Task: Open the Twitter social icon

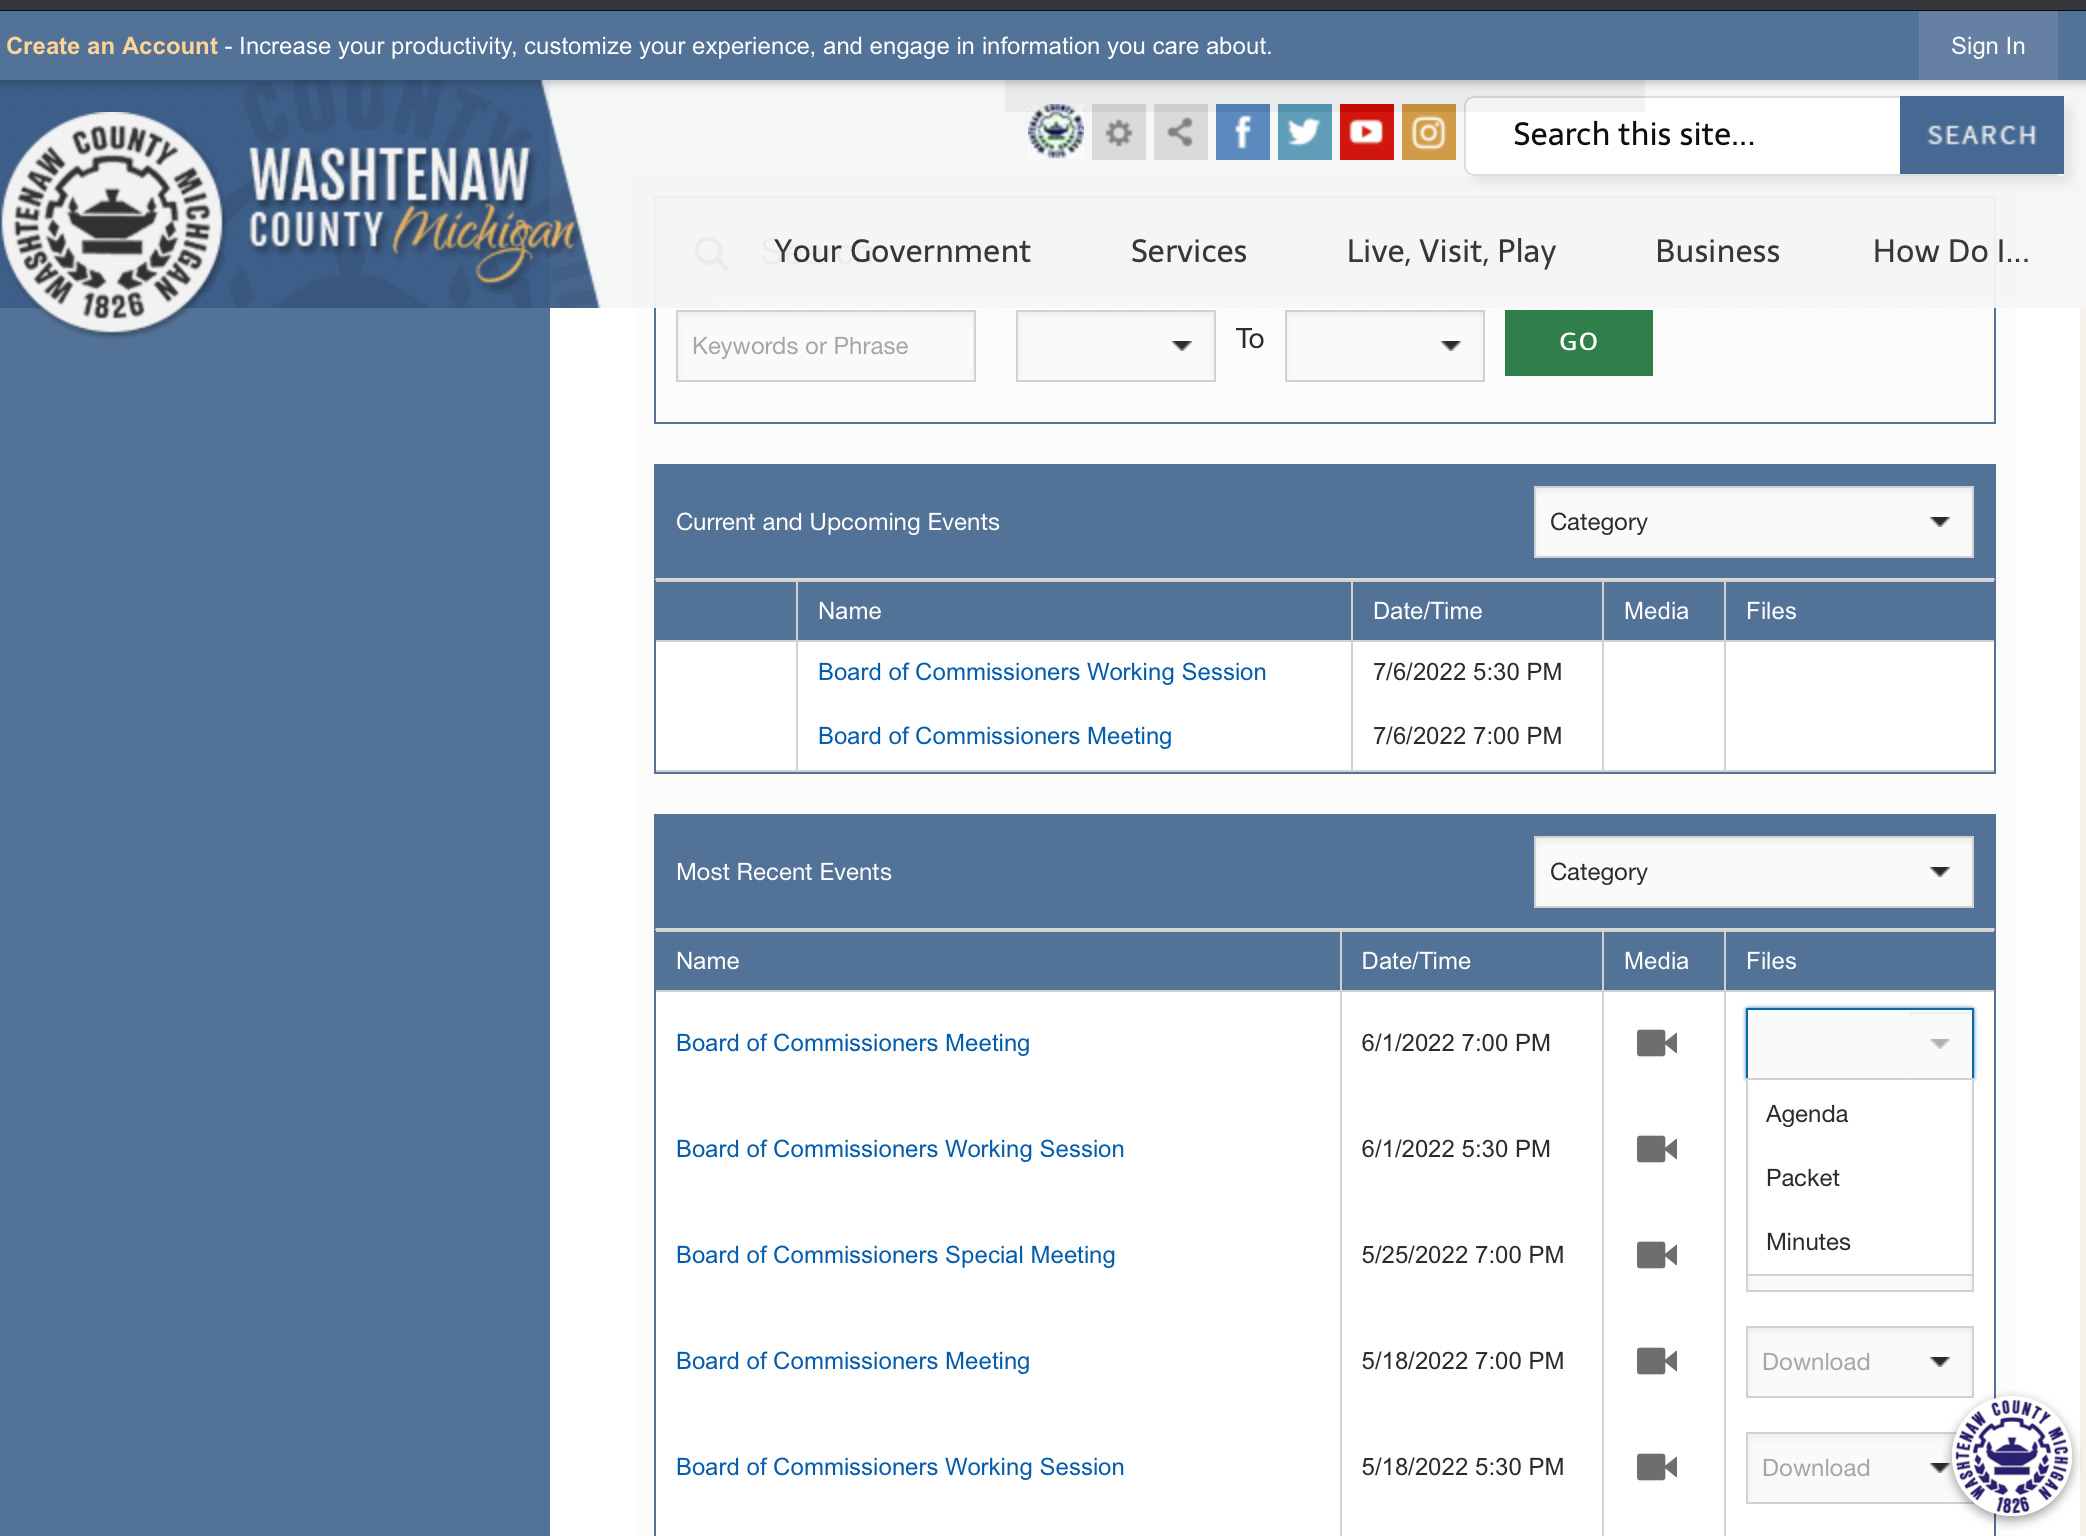Action: click(1304, 132)
